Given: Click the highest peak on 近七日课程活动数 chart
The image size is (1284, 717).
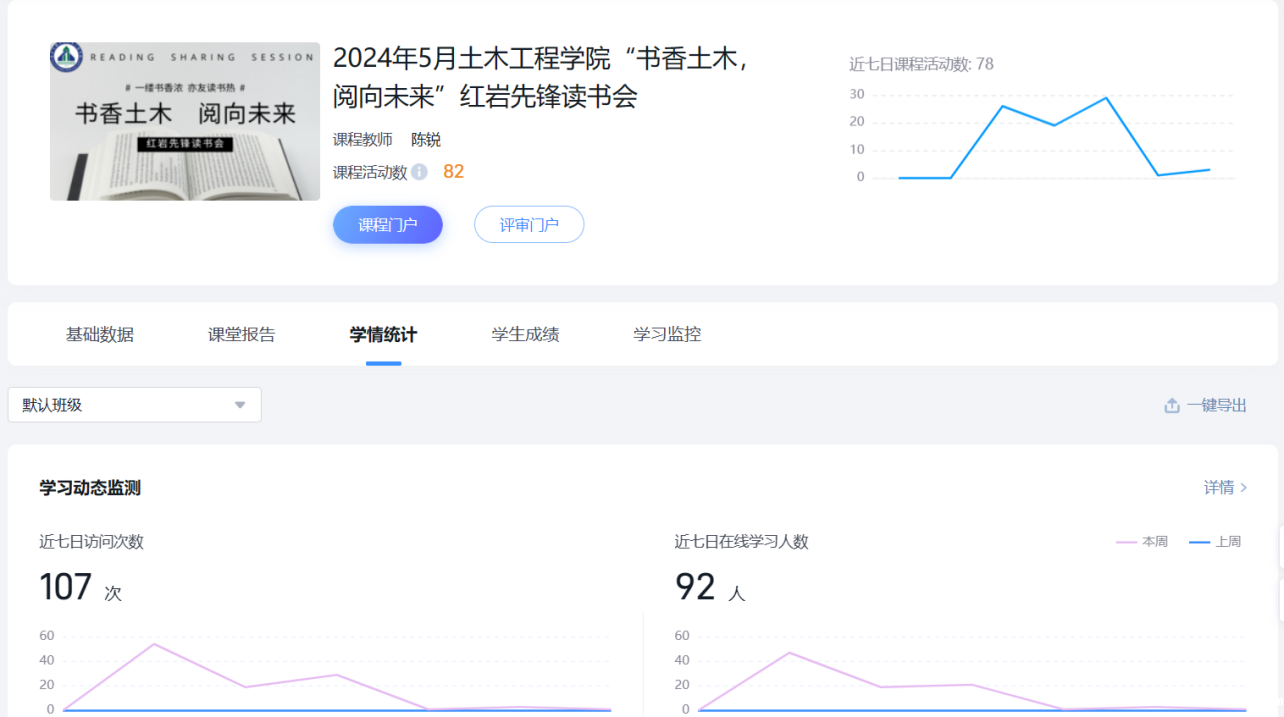Looking at the screenshot, I should 1106,98.
